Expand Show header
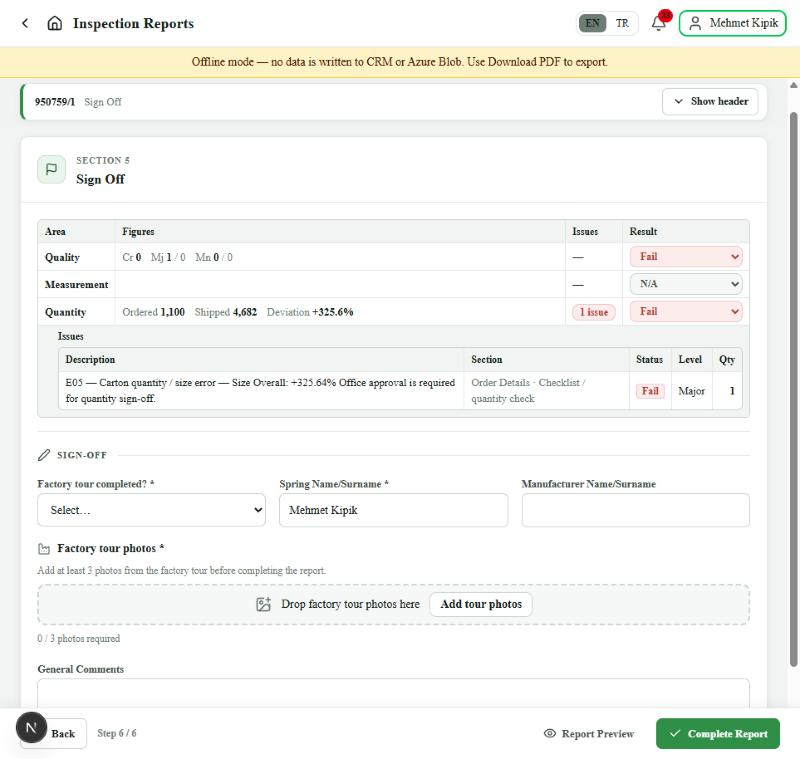Viewport: 800px width, 759px height. (x=710, y=102)
